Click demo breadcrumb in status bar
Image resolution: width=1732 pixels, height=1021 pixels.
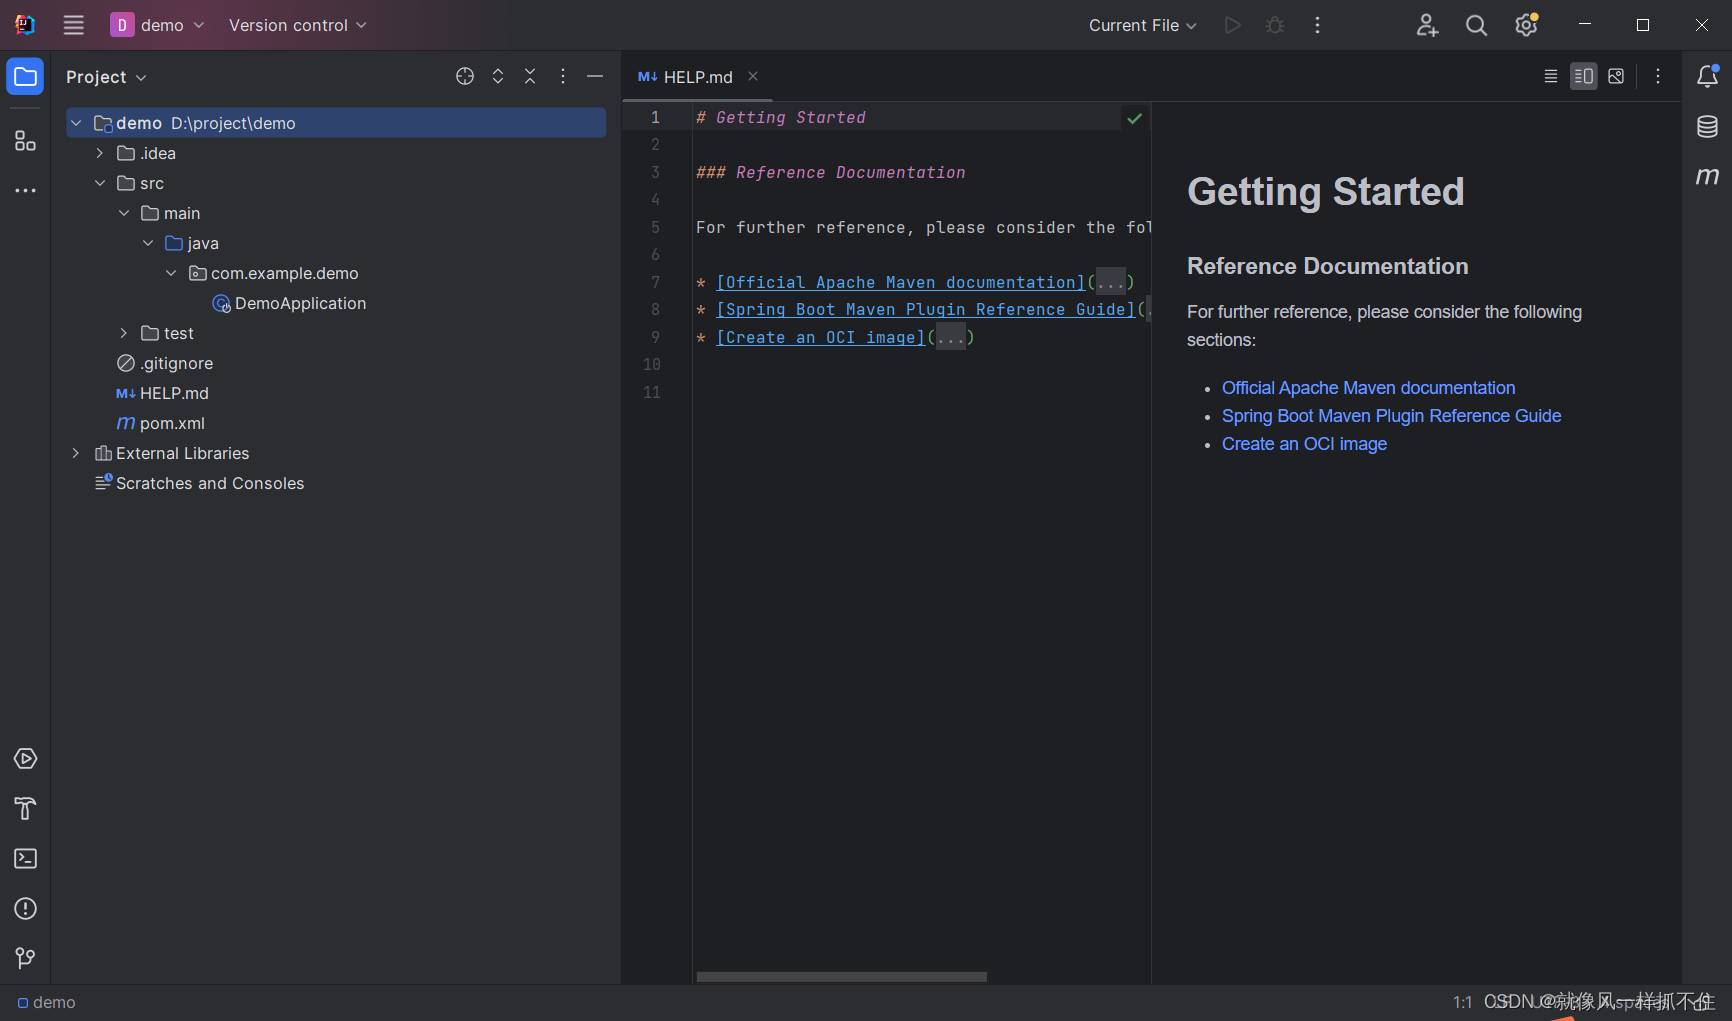coord(46,1002)
